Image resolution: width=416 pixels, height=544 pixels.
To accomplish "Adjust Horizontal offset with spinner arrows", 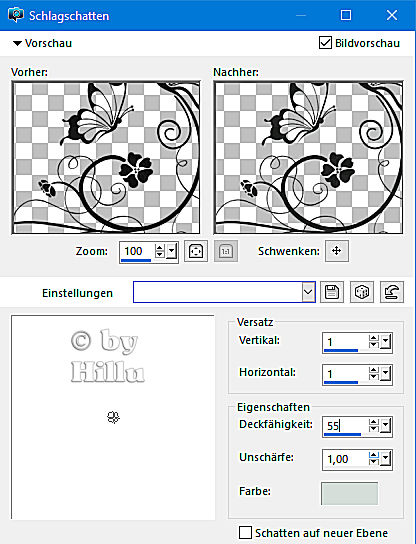I will (x=374, y=374).
